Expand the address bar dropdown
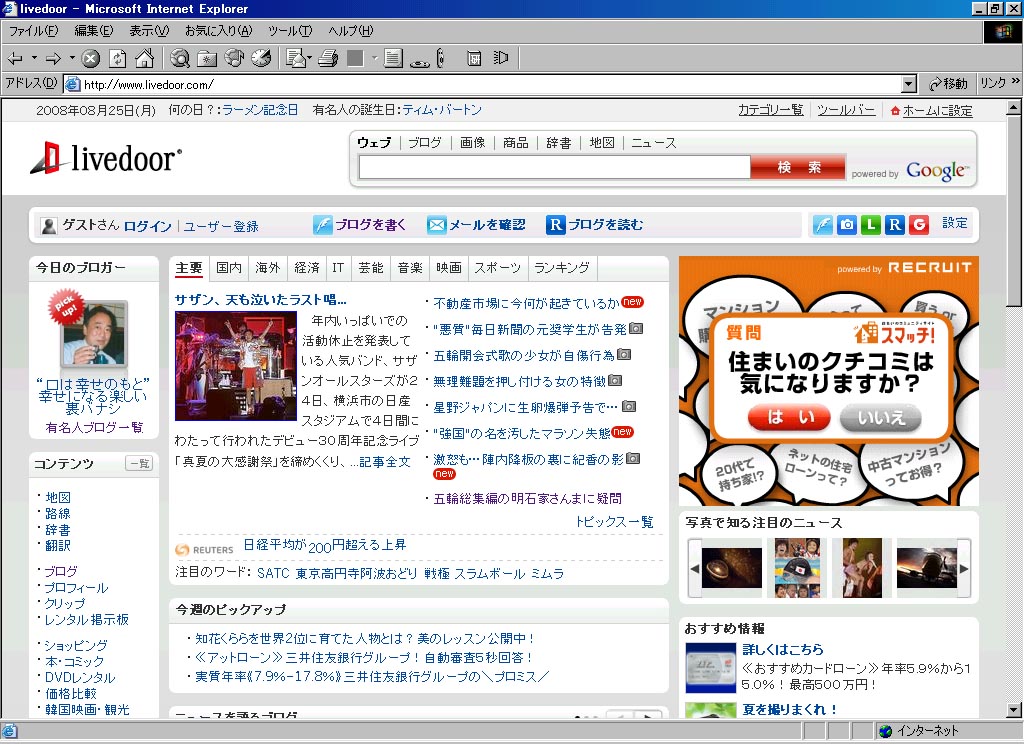Screen dimensions: 1024x744 [909, 84]
